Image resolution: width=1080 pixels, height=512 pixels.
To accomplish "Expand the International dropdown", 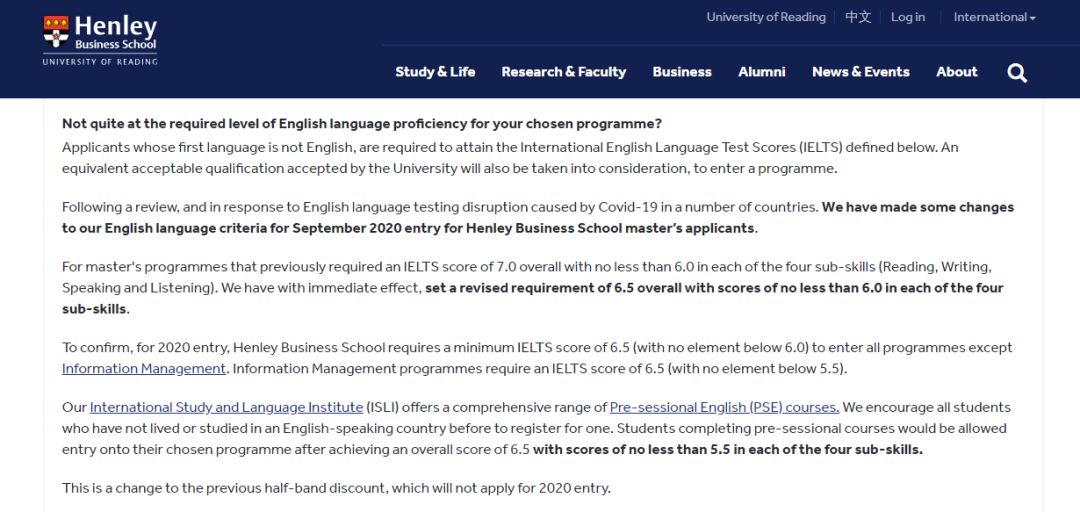I will [994, 17].
